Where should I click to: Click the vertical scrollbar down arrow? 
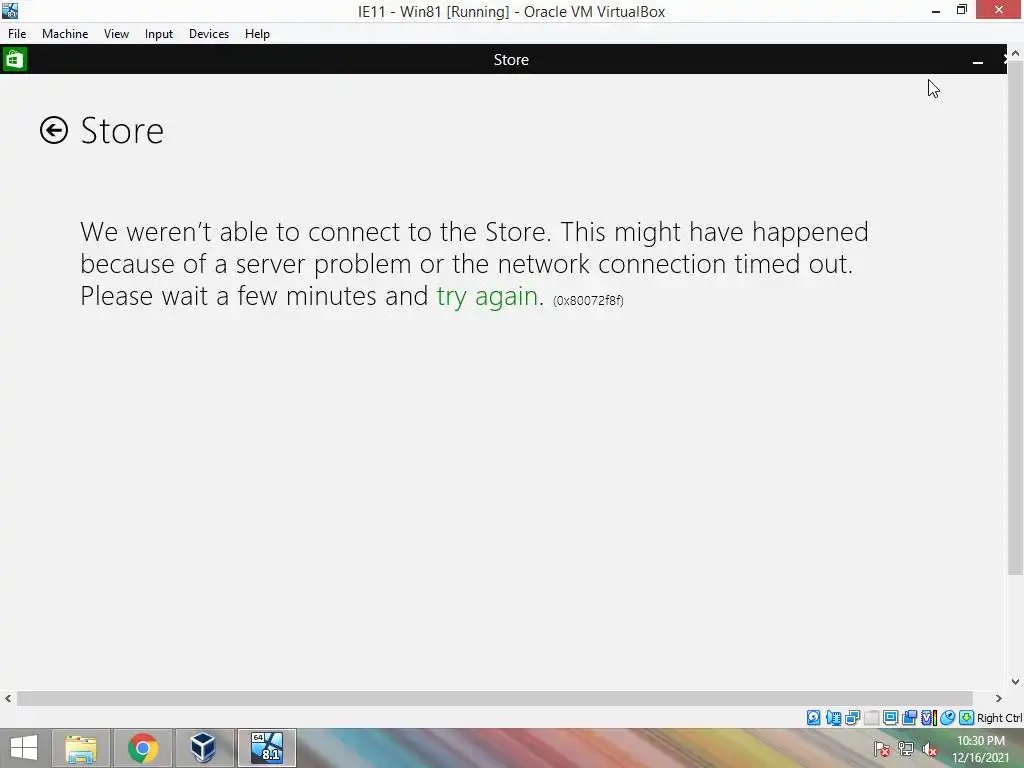pos(1016,682)
